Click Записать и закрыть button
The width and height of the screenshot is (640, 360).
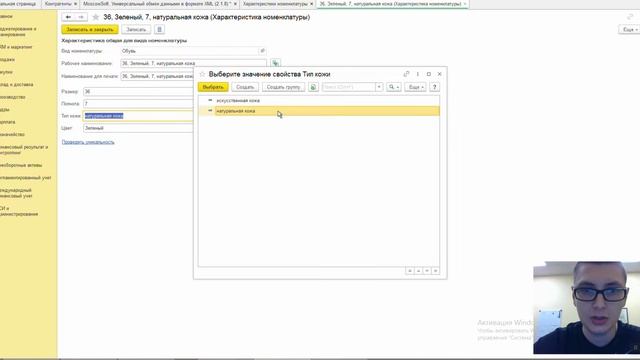pos(90,29)
